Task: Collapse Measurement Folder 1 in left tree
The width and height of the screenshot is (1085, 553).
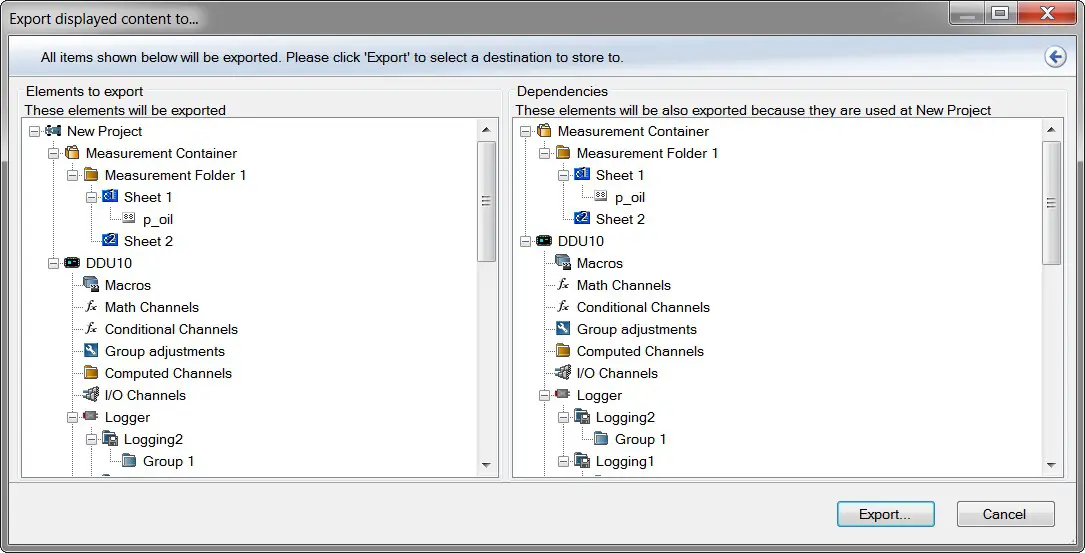Action: 72,175
